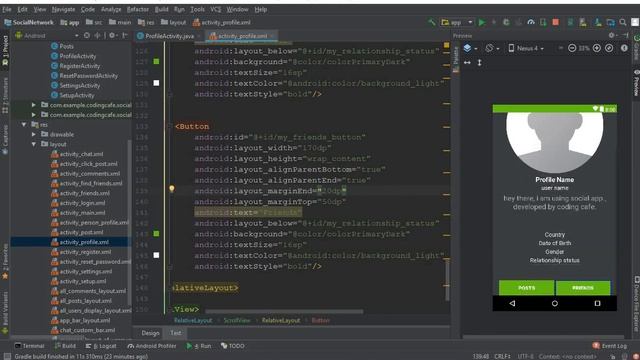Open the Build menu

161,9
